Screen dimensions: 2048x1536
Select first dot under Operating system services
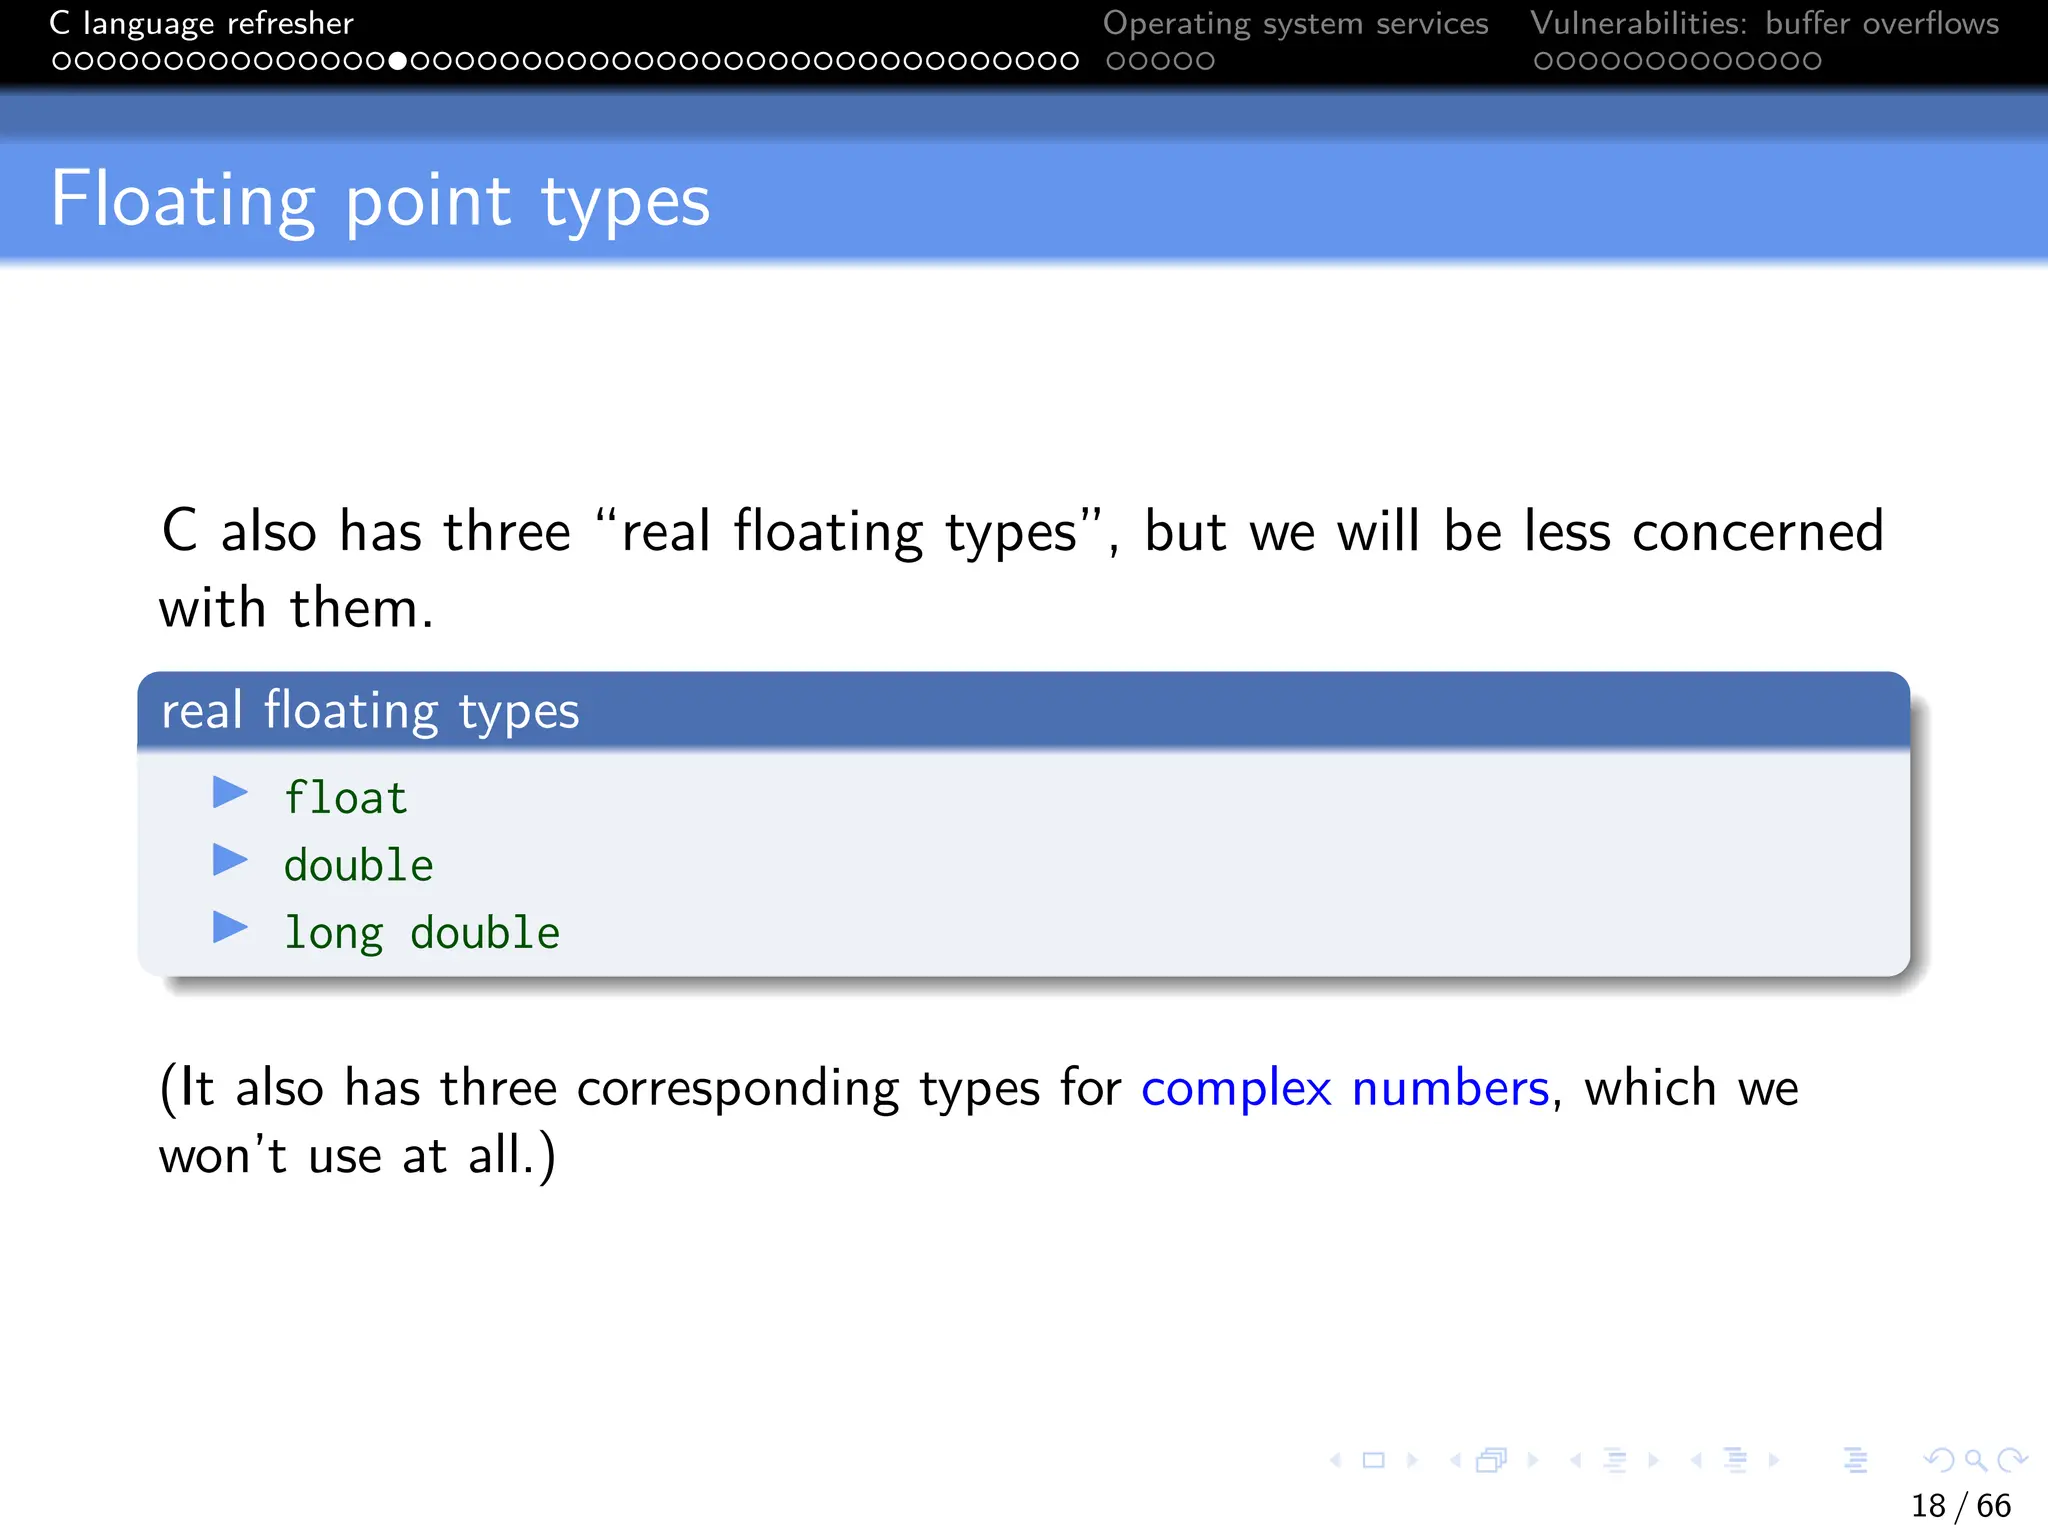[1116, 61]
